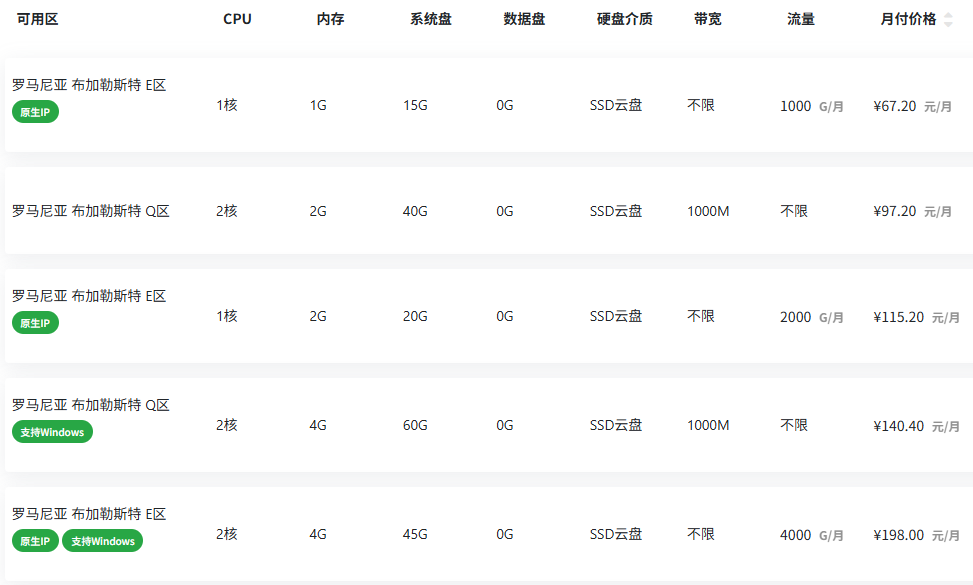Click the 数据盘 column header
This screenshot has height=585, width=973.
pos(524,19)
